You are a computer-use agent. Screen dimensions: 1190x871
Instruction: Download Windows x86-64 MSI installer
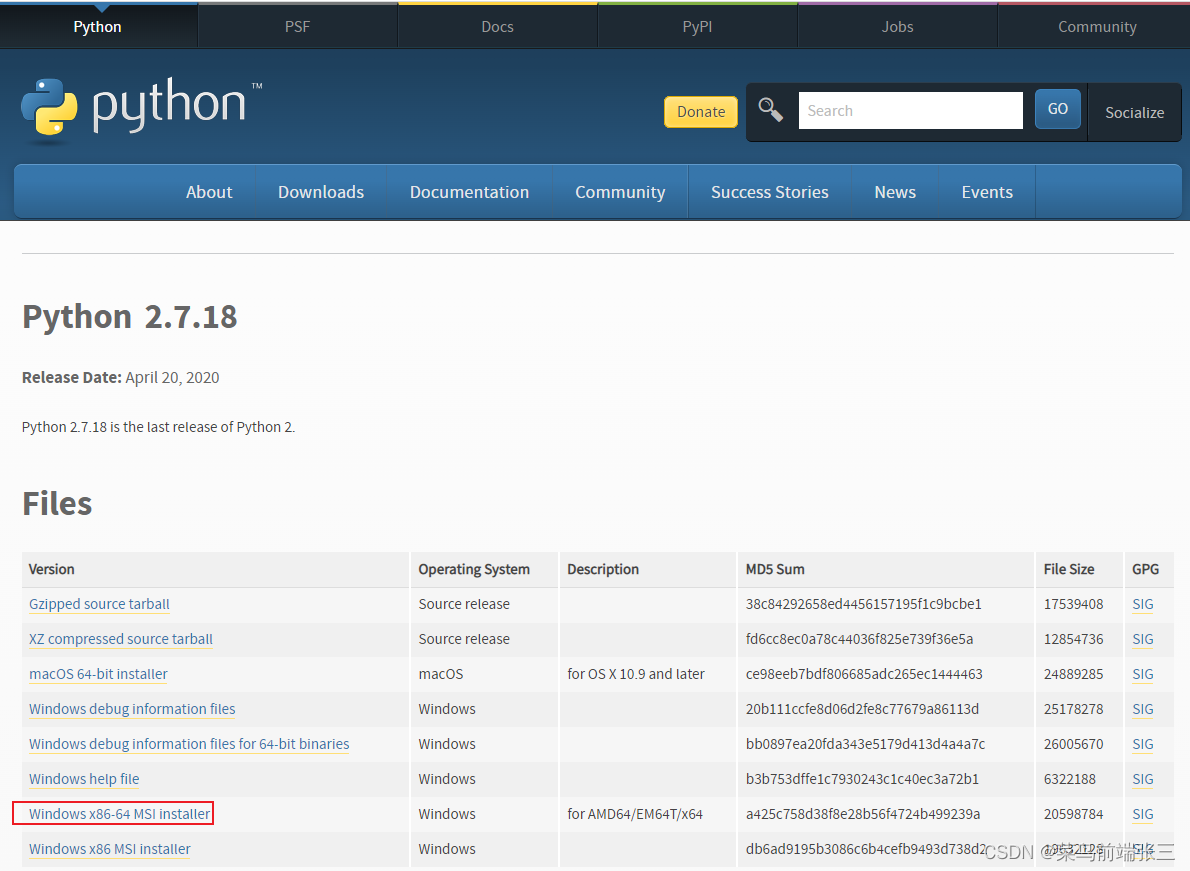click(119, 813)
